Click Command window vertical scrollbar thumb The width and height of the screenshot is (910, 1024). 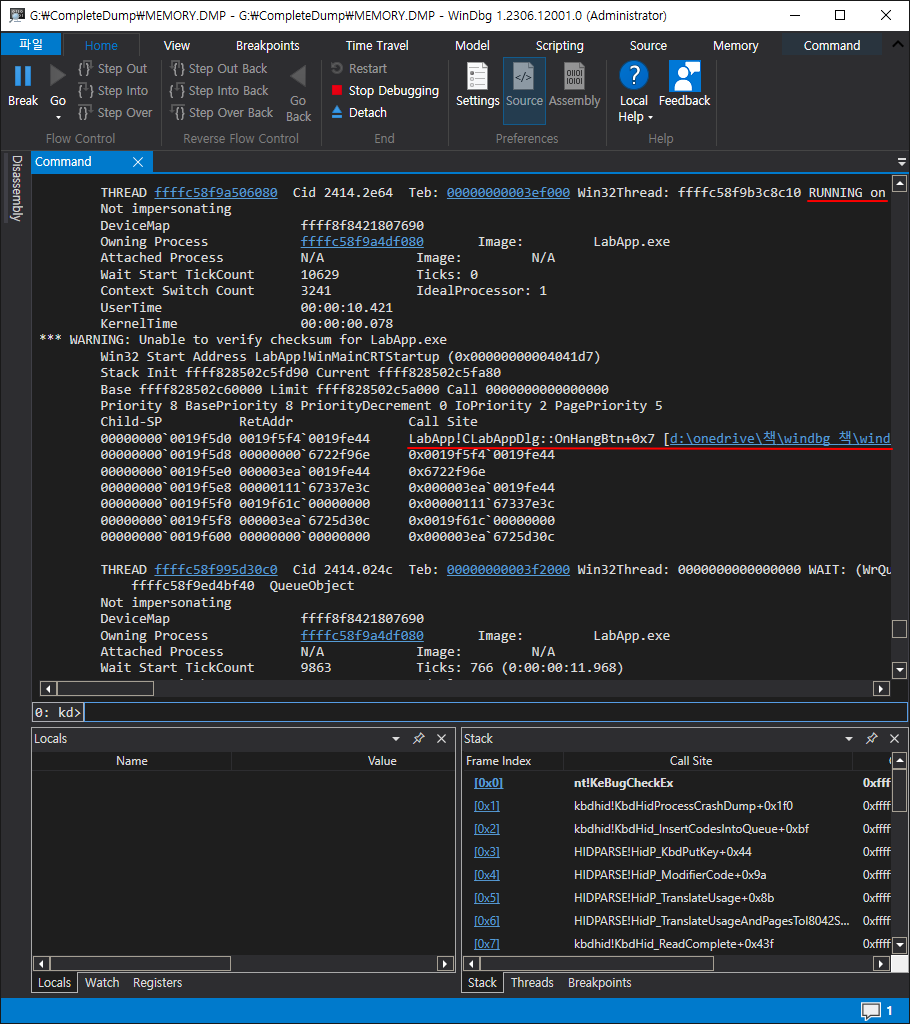[900, 628]
